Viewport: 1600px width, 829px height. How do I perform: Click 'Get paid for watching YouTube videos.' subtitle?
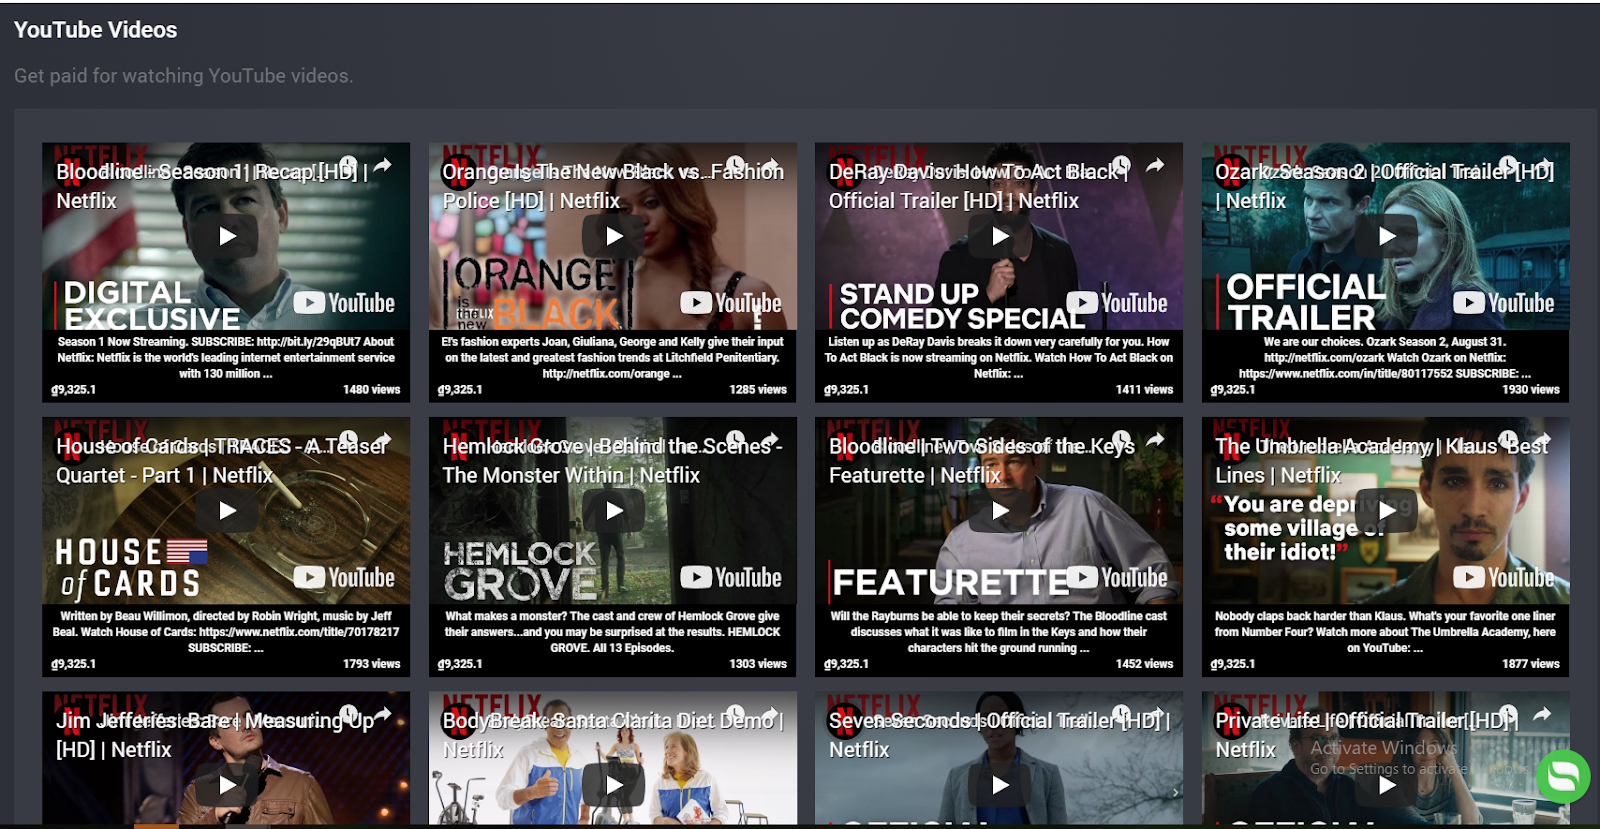click(x=183, y=76)
